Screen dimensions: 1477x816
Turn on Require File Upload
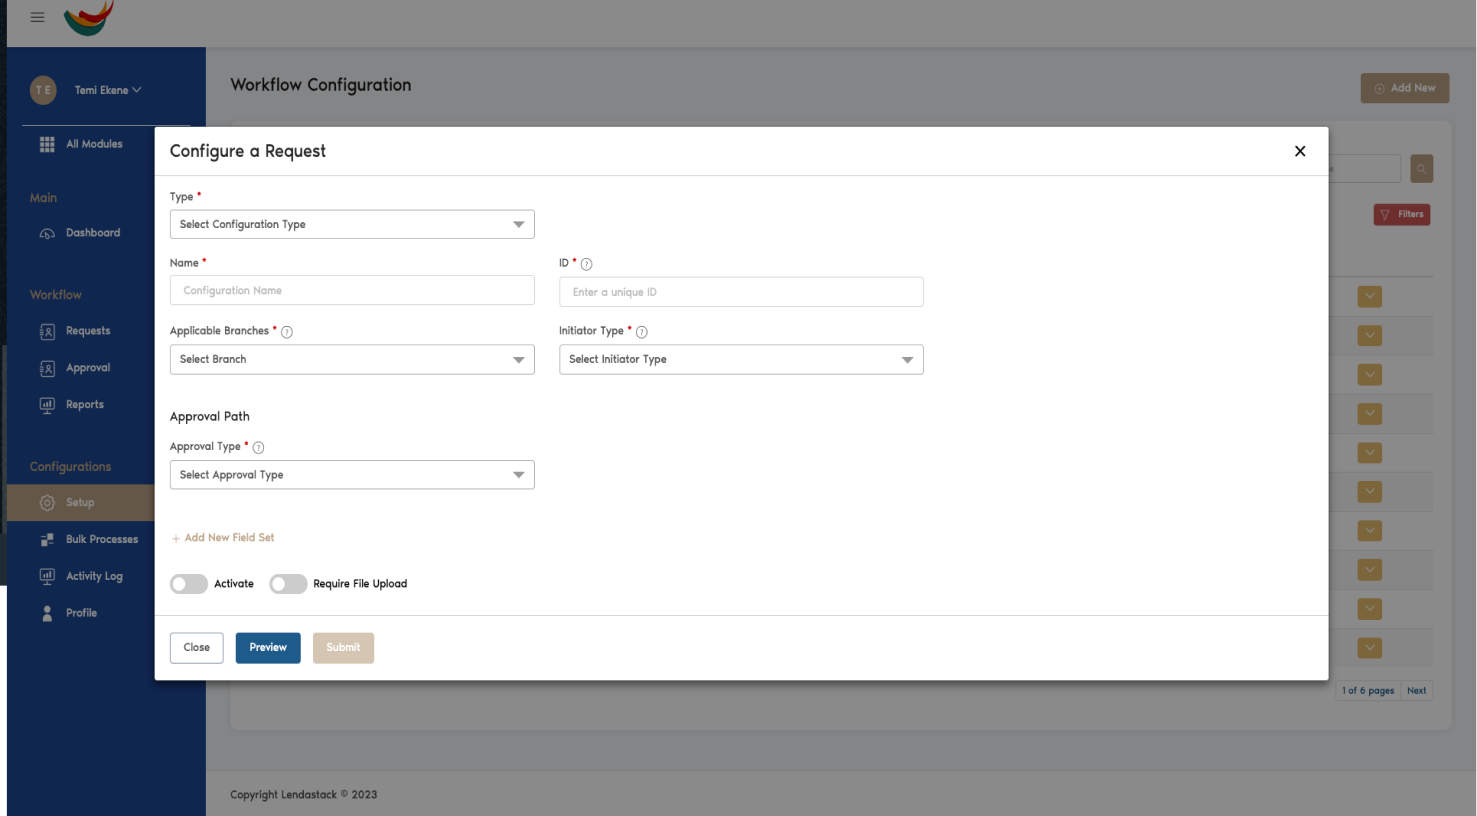click(288, 583)
